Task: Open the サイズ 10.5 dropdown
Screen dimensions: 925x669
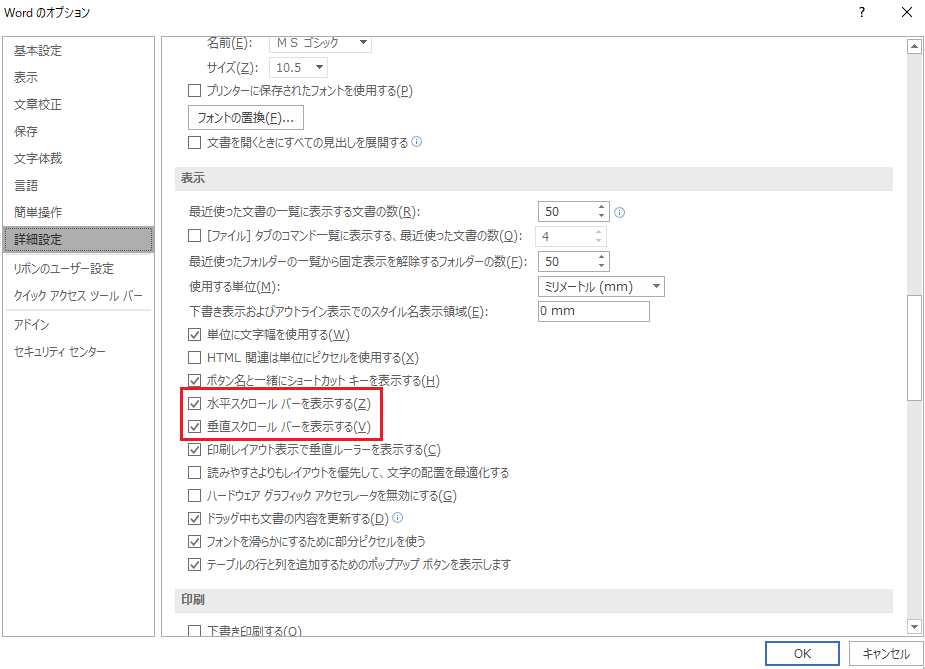Action: pyautogui.click(x=319, y=67)
